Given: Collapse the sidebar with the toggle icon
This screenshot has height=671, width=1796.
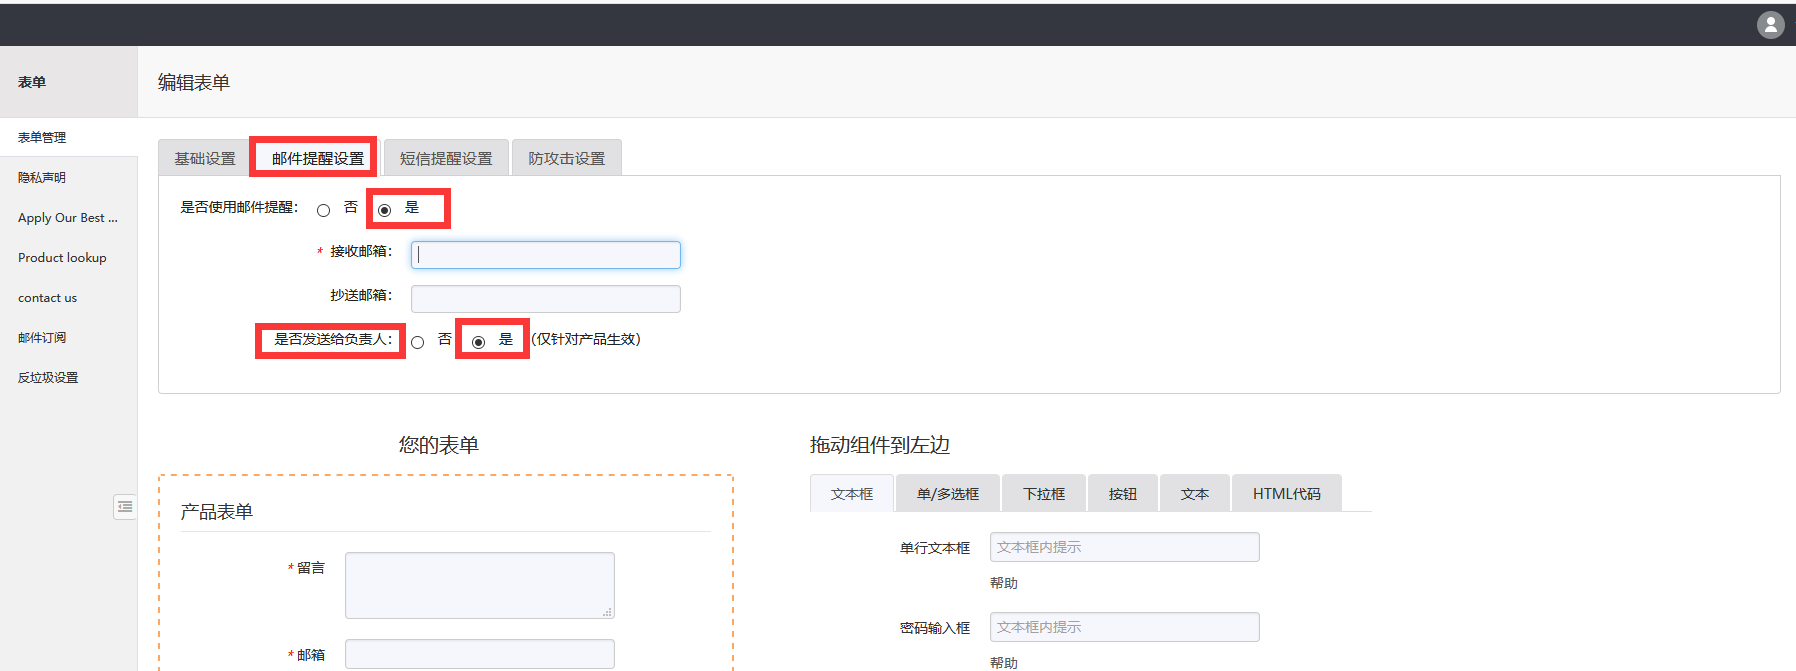Looking at the screenshot, I should 125,507.
